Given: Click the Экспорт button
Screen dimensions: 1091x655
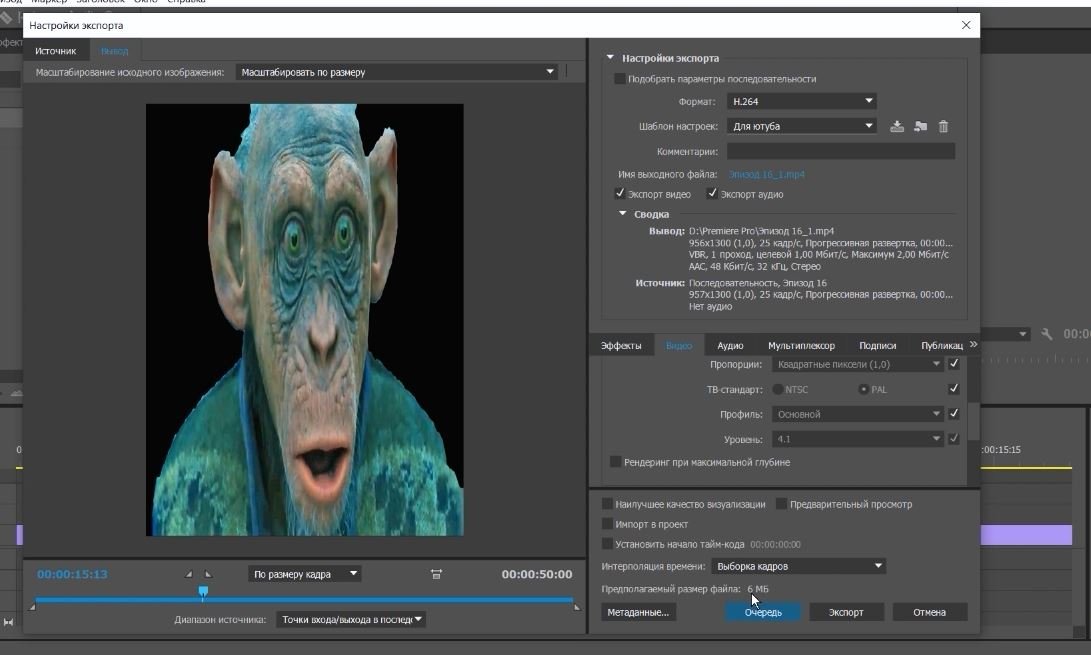Looking at the screenshot, I should pyautogui.click(x=845, y=612).
